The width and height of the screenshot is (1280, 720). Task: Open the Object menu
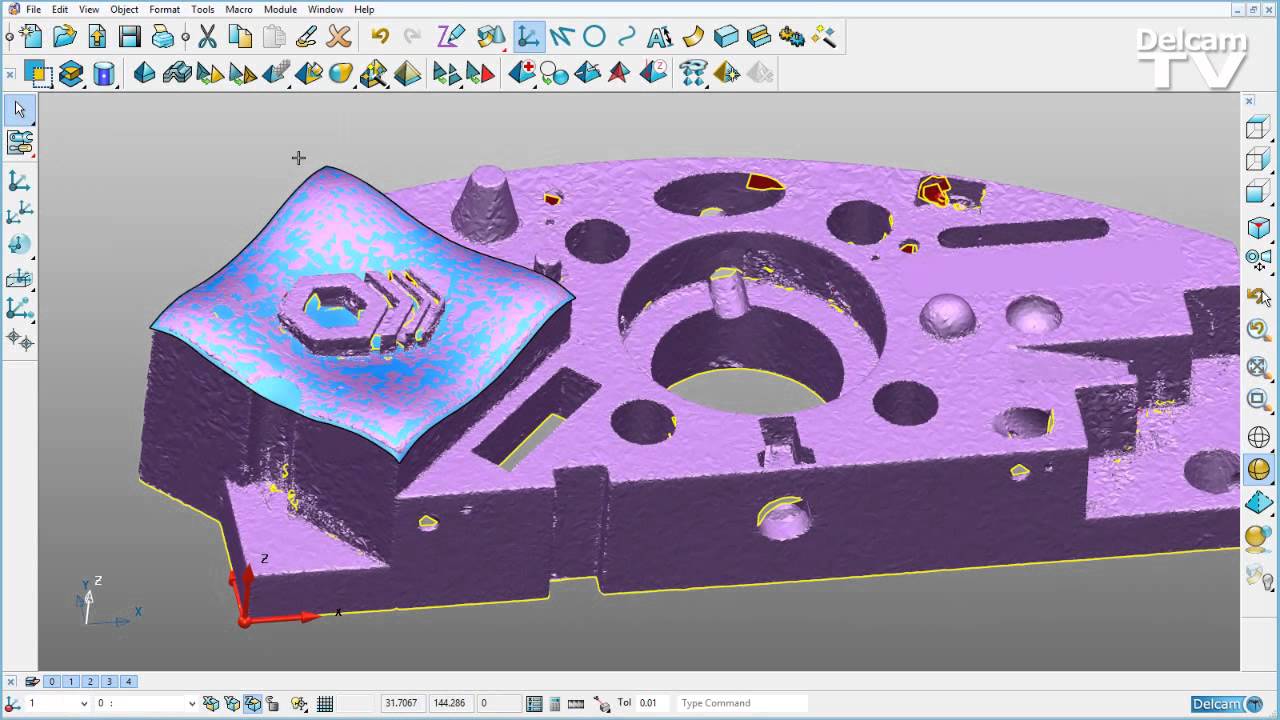coord(124,9)
